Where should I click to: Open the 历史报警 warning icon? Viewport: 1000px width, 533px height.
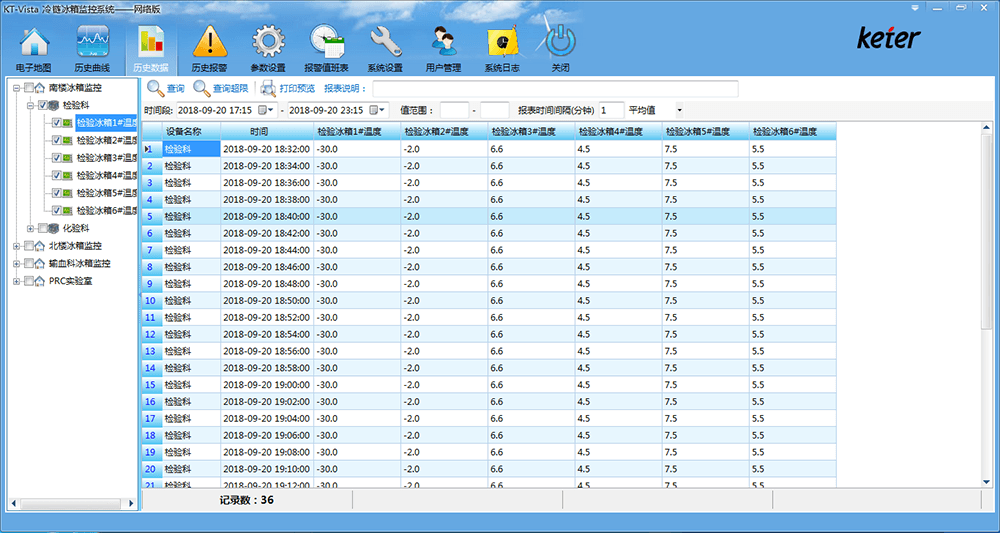coord(210,42)
